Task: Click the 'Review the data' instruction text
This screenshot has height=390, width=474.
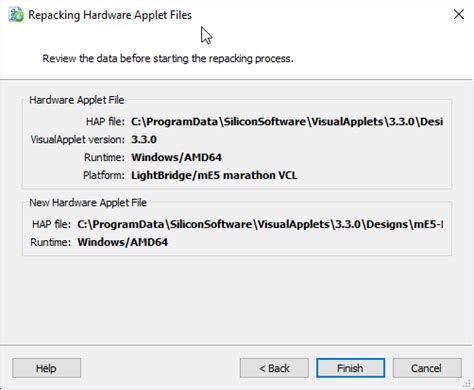Action: point(168,59)
